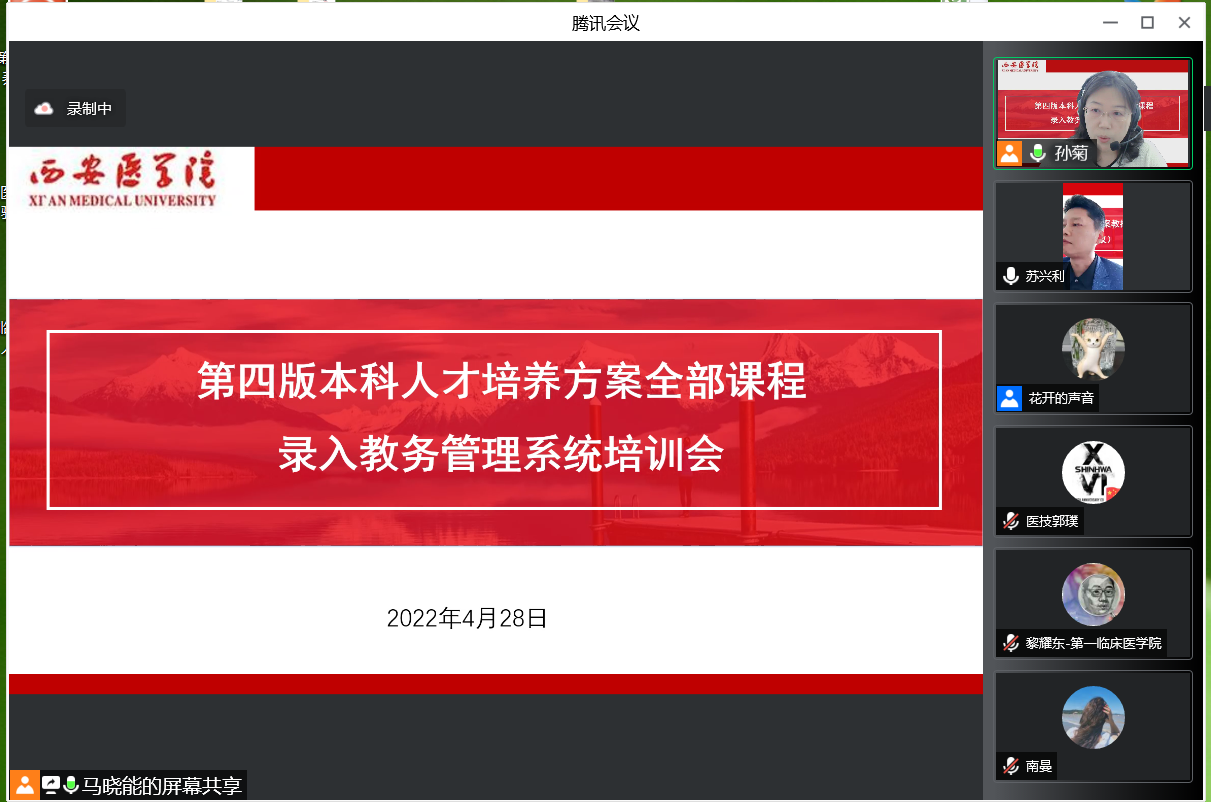Click the cloud recording icon

44,109
